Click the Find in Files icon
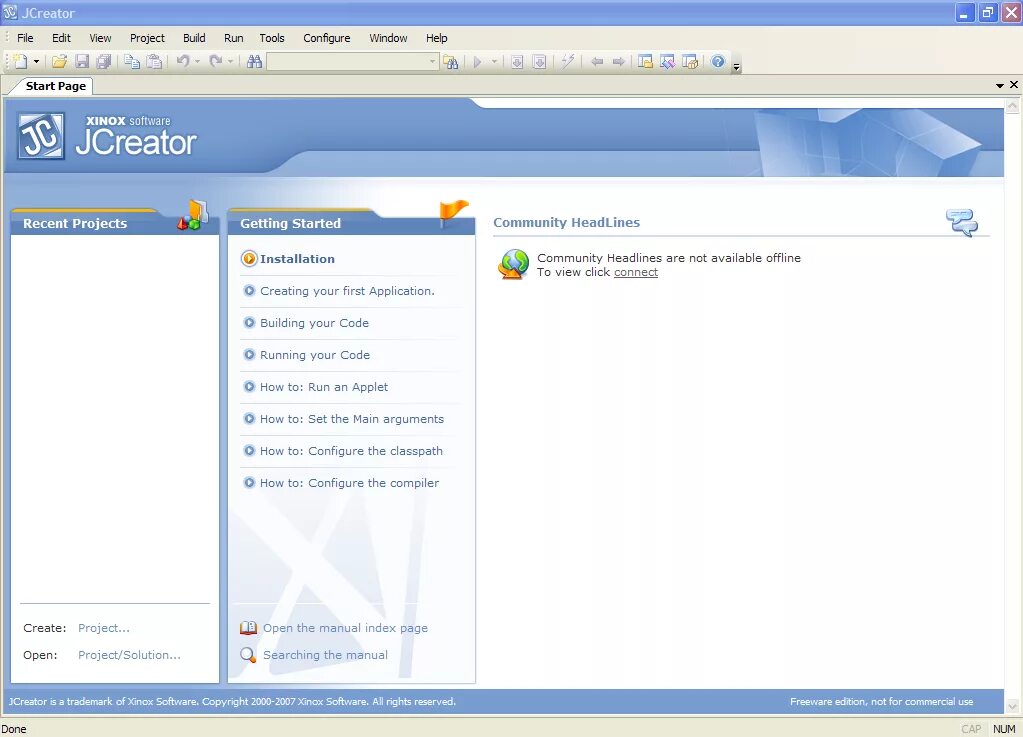Viewport: 1023px width, 737px height. click(451, 61)
